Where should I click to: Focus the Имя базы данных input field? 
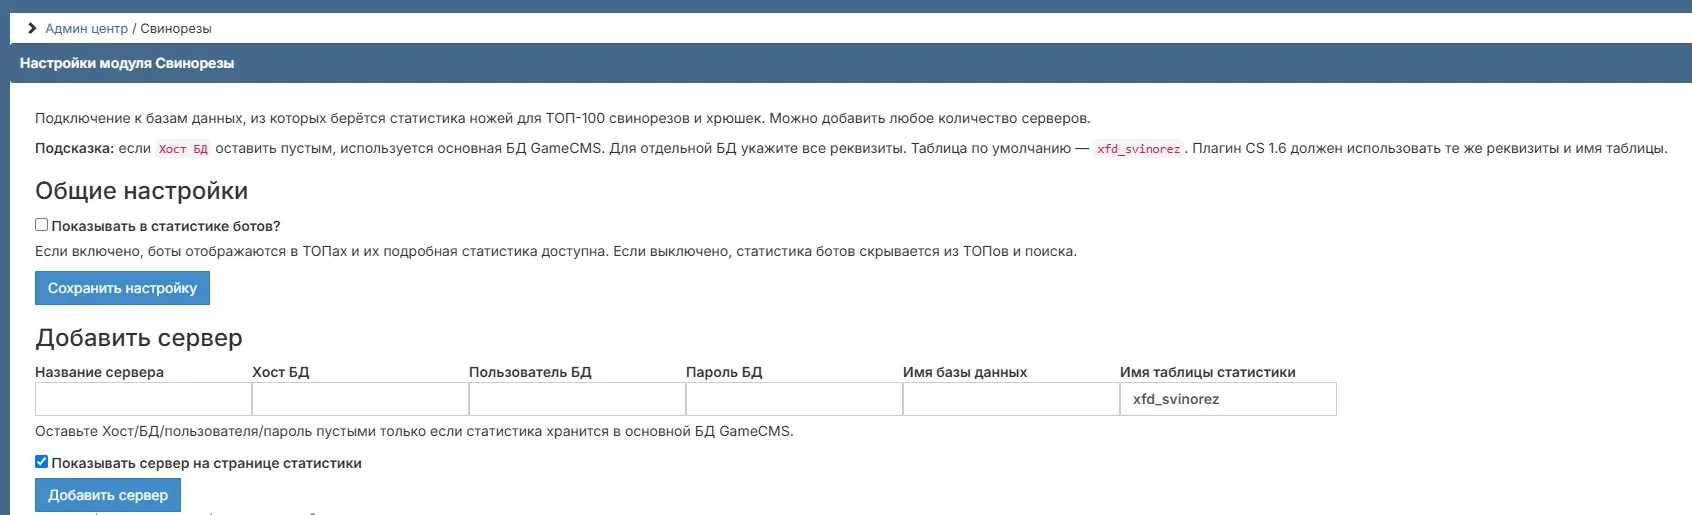(1011, 399)
